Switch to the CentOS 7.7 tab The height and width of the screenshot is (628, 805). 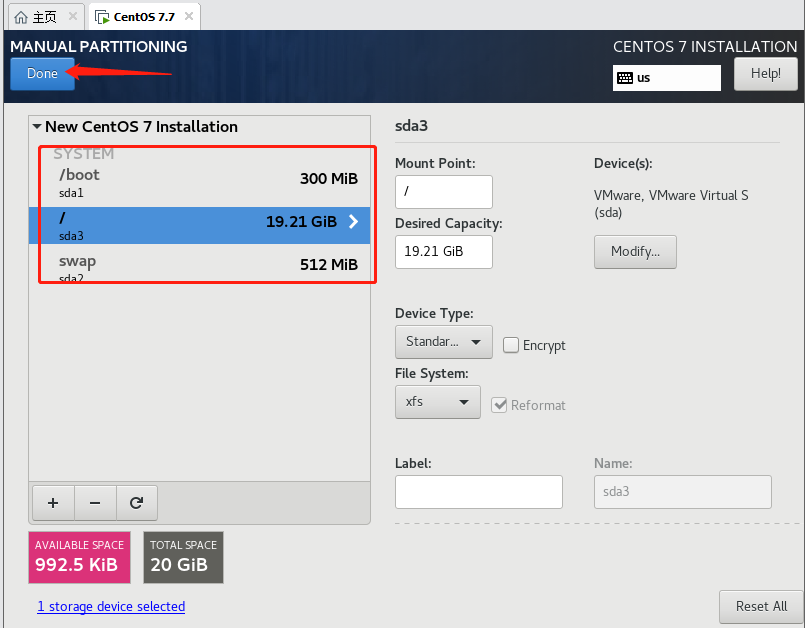point(144,17)
